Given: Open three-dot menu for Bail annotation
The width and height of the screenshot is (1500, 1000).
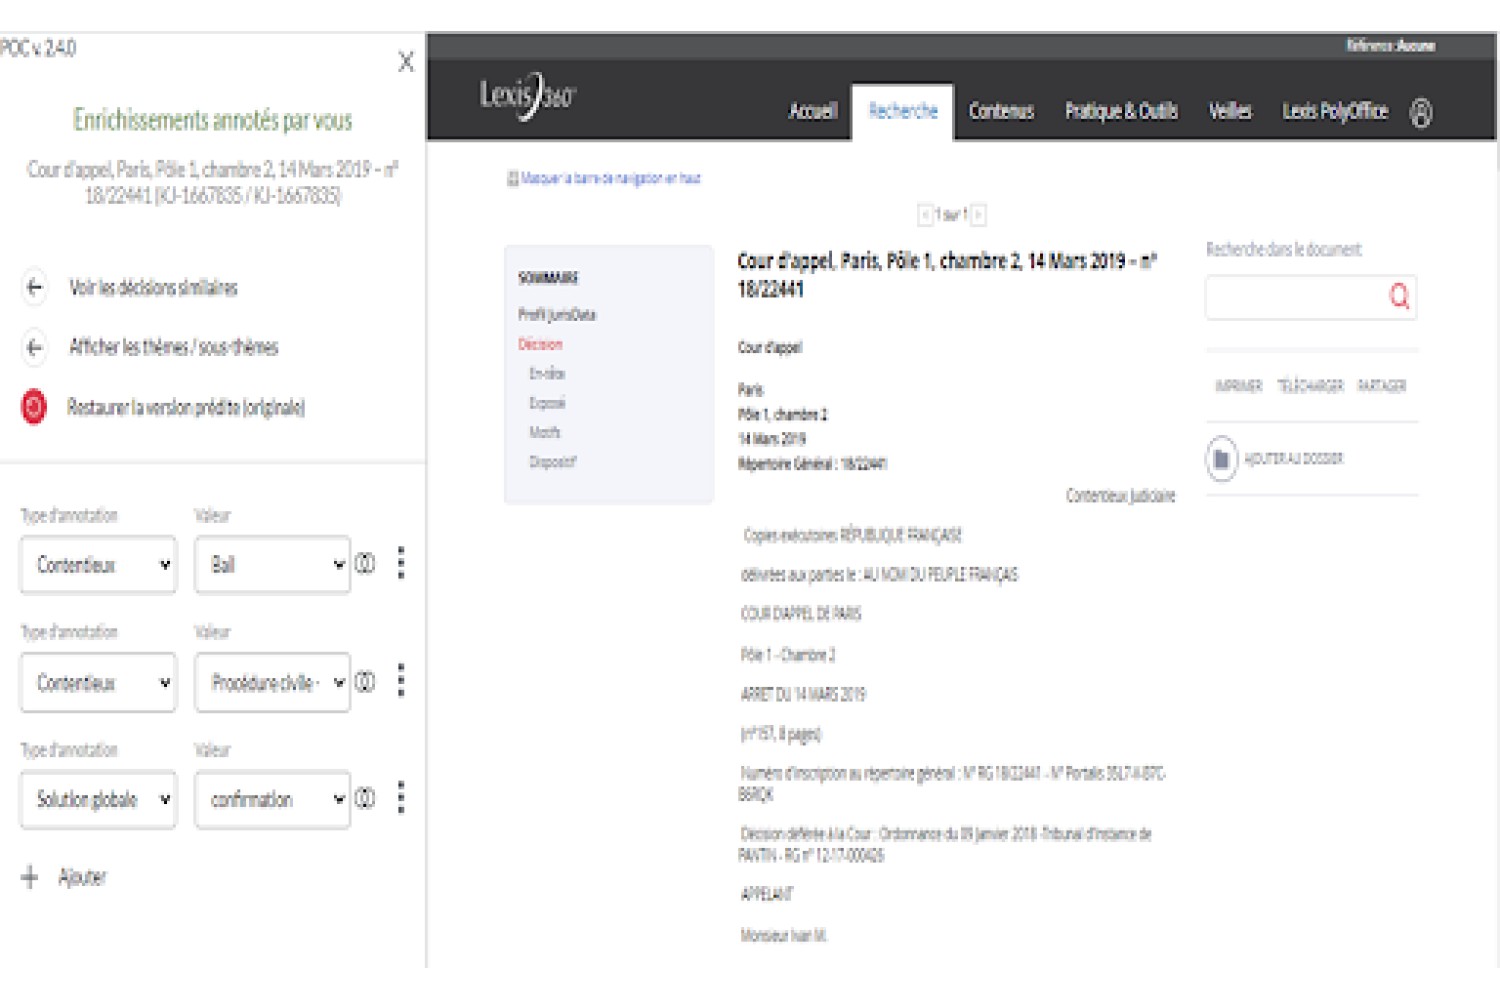Looking at the screenshot, I should pos(401,563).
